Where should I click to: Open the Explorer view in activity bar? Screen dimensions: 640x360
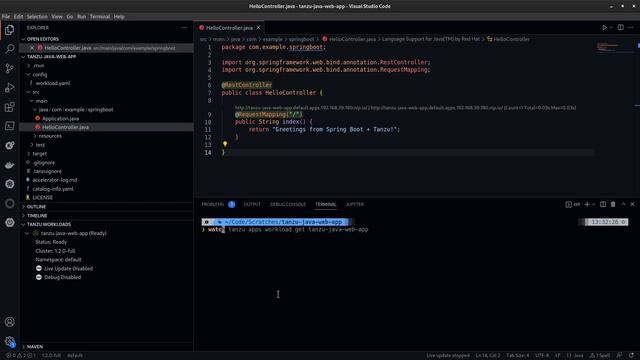coord(9,30)
